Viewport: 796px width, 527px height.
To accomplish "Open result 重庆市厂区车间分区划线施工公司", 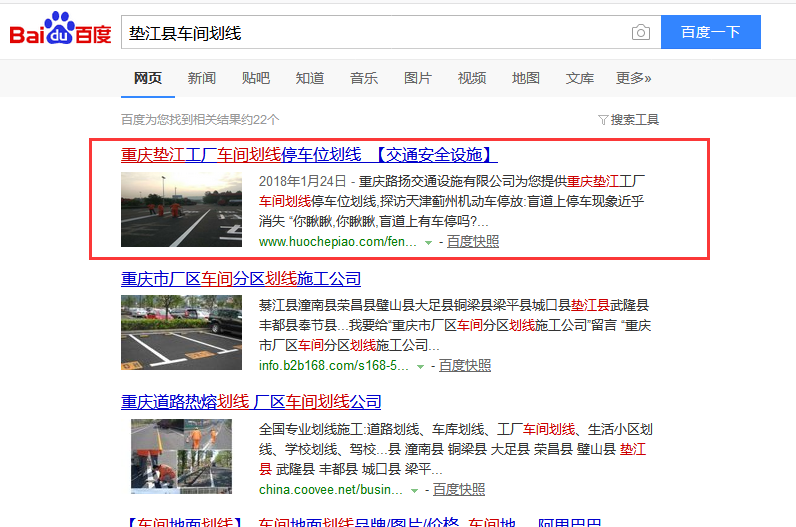I will pos(241,279).
